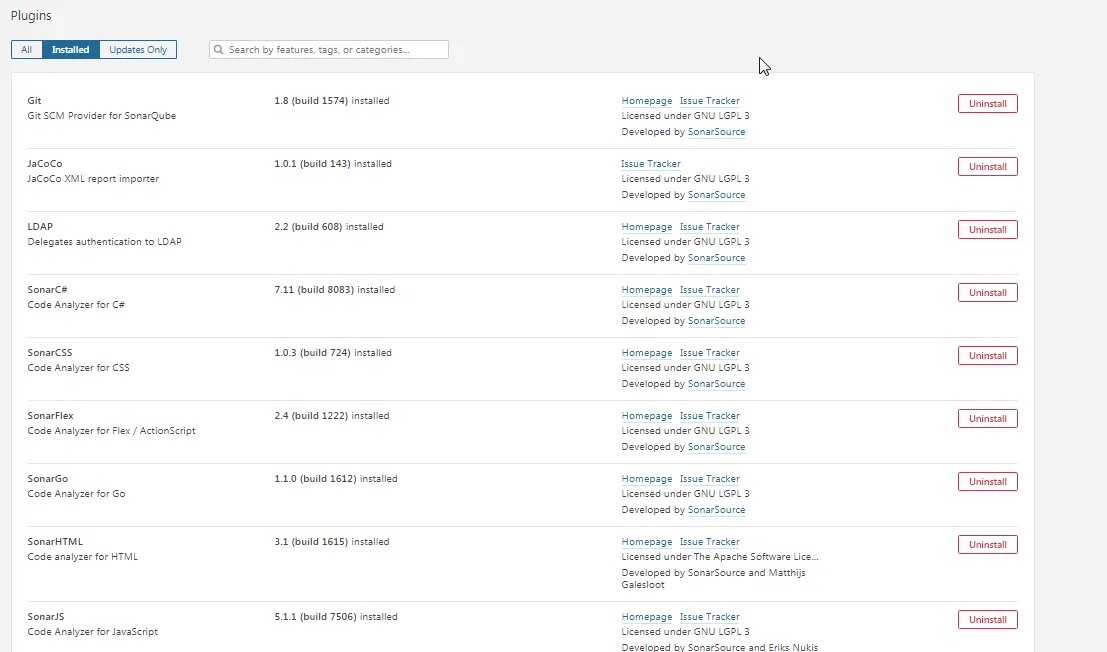Uninstall the SonarHTML plugin
Image resolution: width=1107 pixels, height=652 pixels.
(988, 545)
